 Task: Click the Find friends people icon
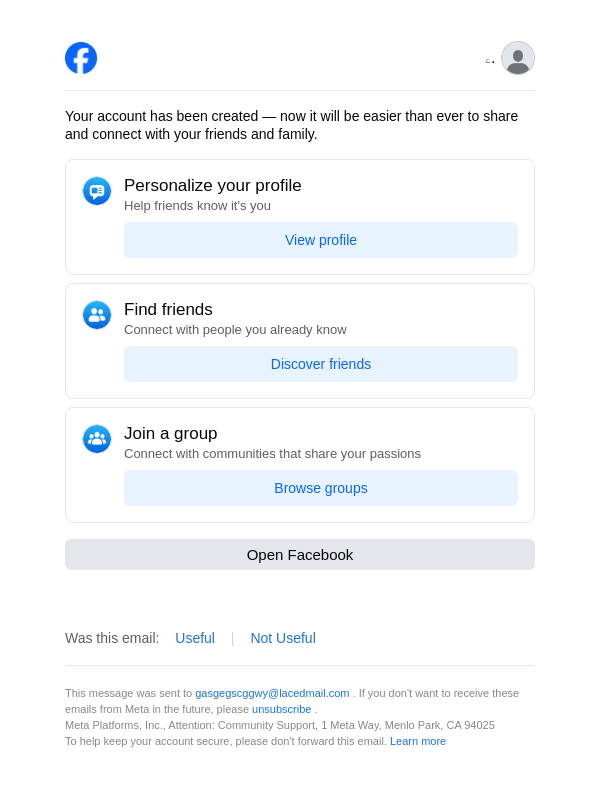click(97, 315)
